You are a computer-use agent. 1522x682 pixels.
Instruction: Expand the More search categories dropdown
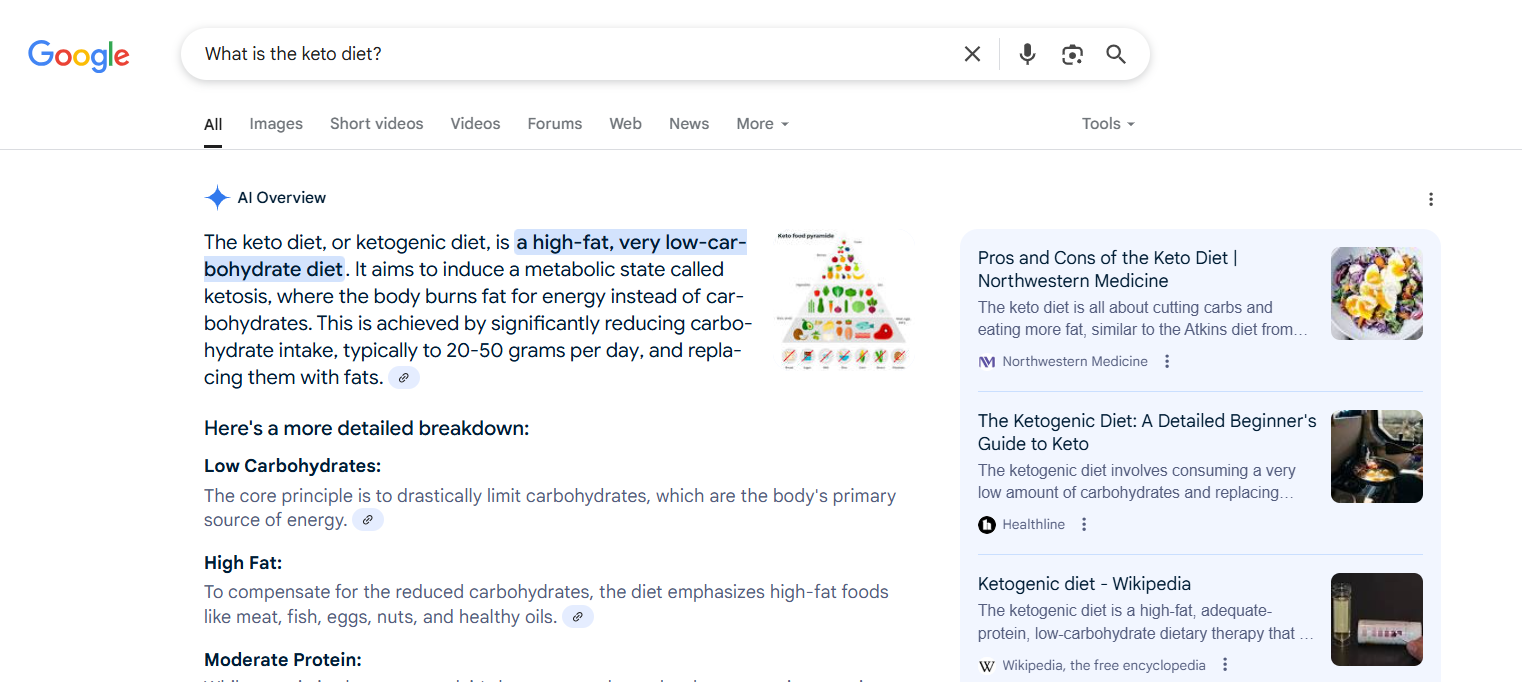click(x=761, y=123)
